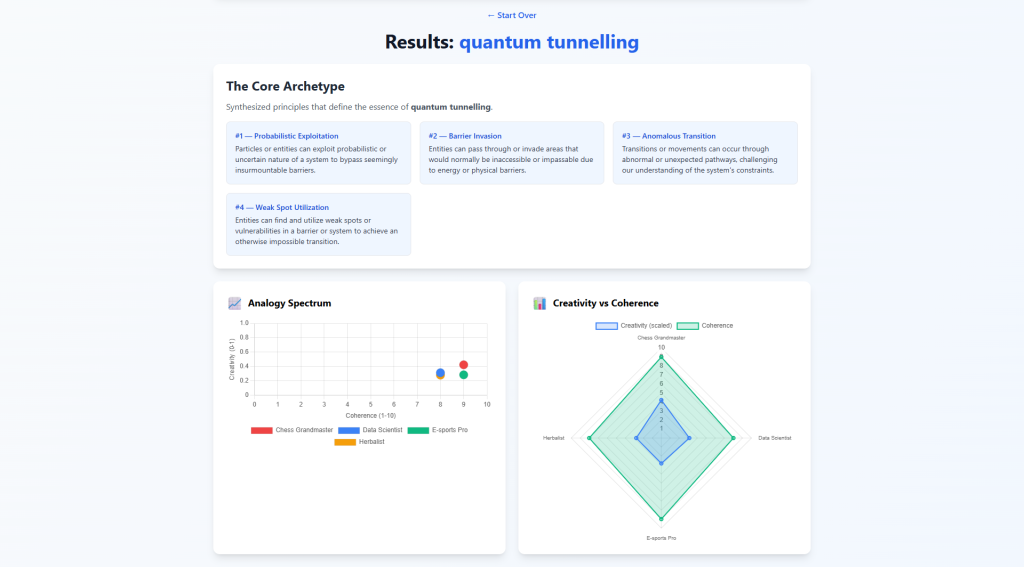Screen dimensions: 1024x567
Task: Toggle the E-sports Pro legend entry
Action: coord(438,430)
